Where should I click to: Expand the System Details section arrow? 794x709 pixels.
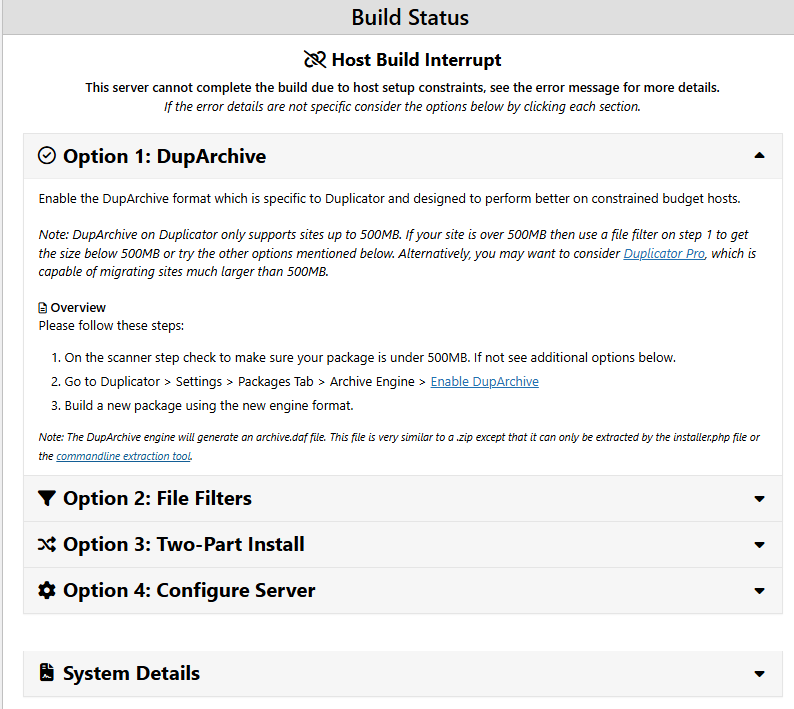[759, 674]
